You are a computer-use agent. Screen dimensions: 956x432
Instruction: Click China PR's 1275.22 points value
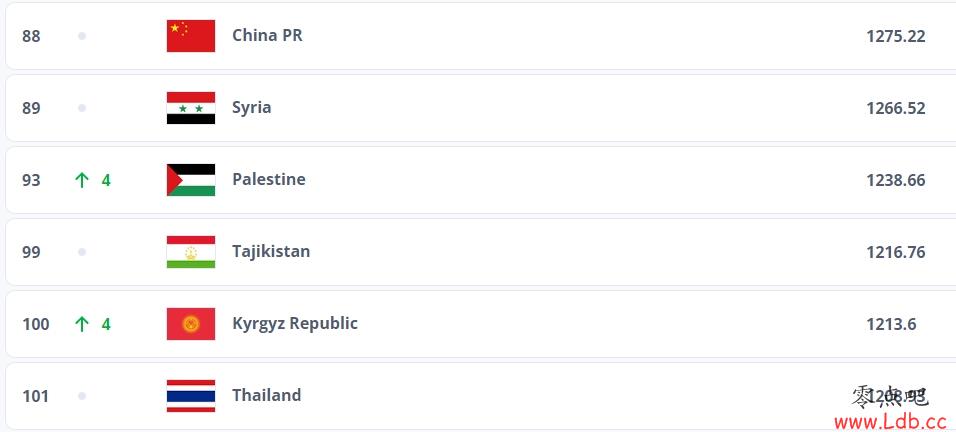click(896, 36)
